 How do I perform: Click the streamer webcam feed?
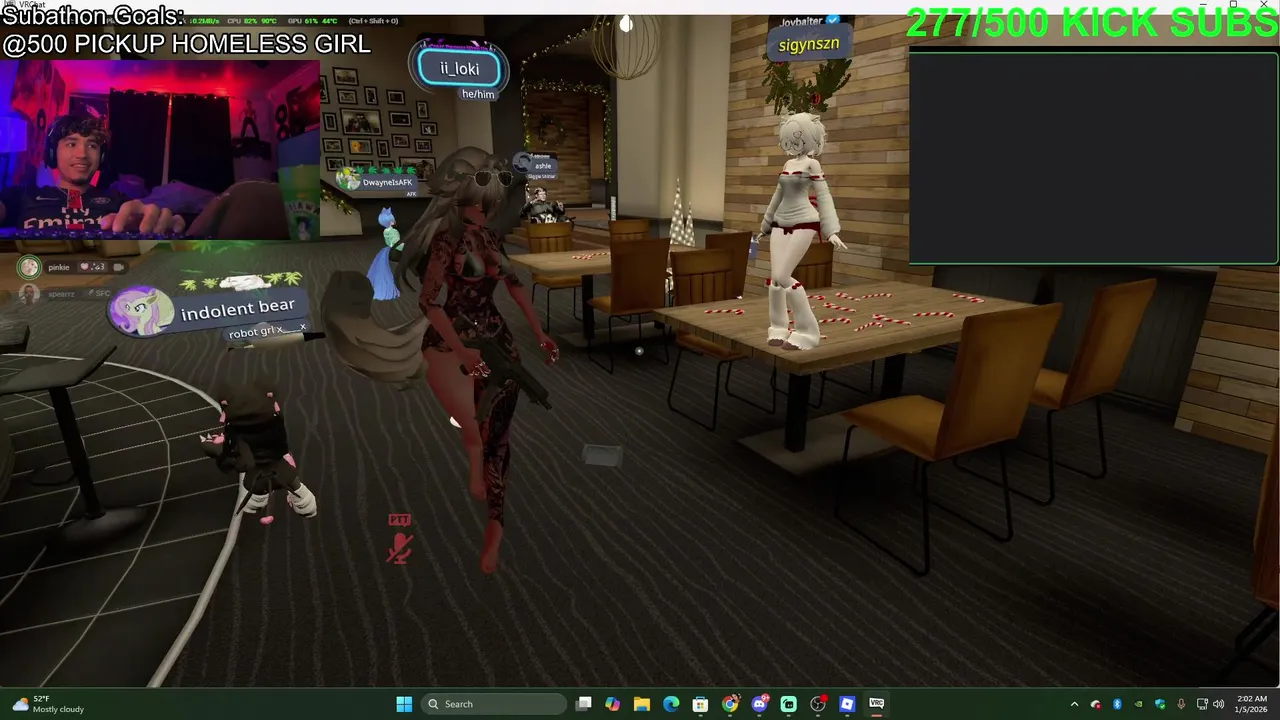point(160,149)
